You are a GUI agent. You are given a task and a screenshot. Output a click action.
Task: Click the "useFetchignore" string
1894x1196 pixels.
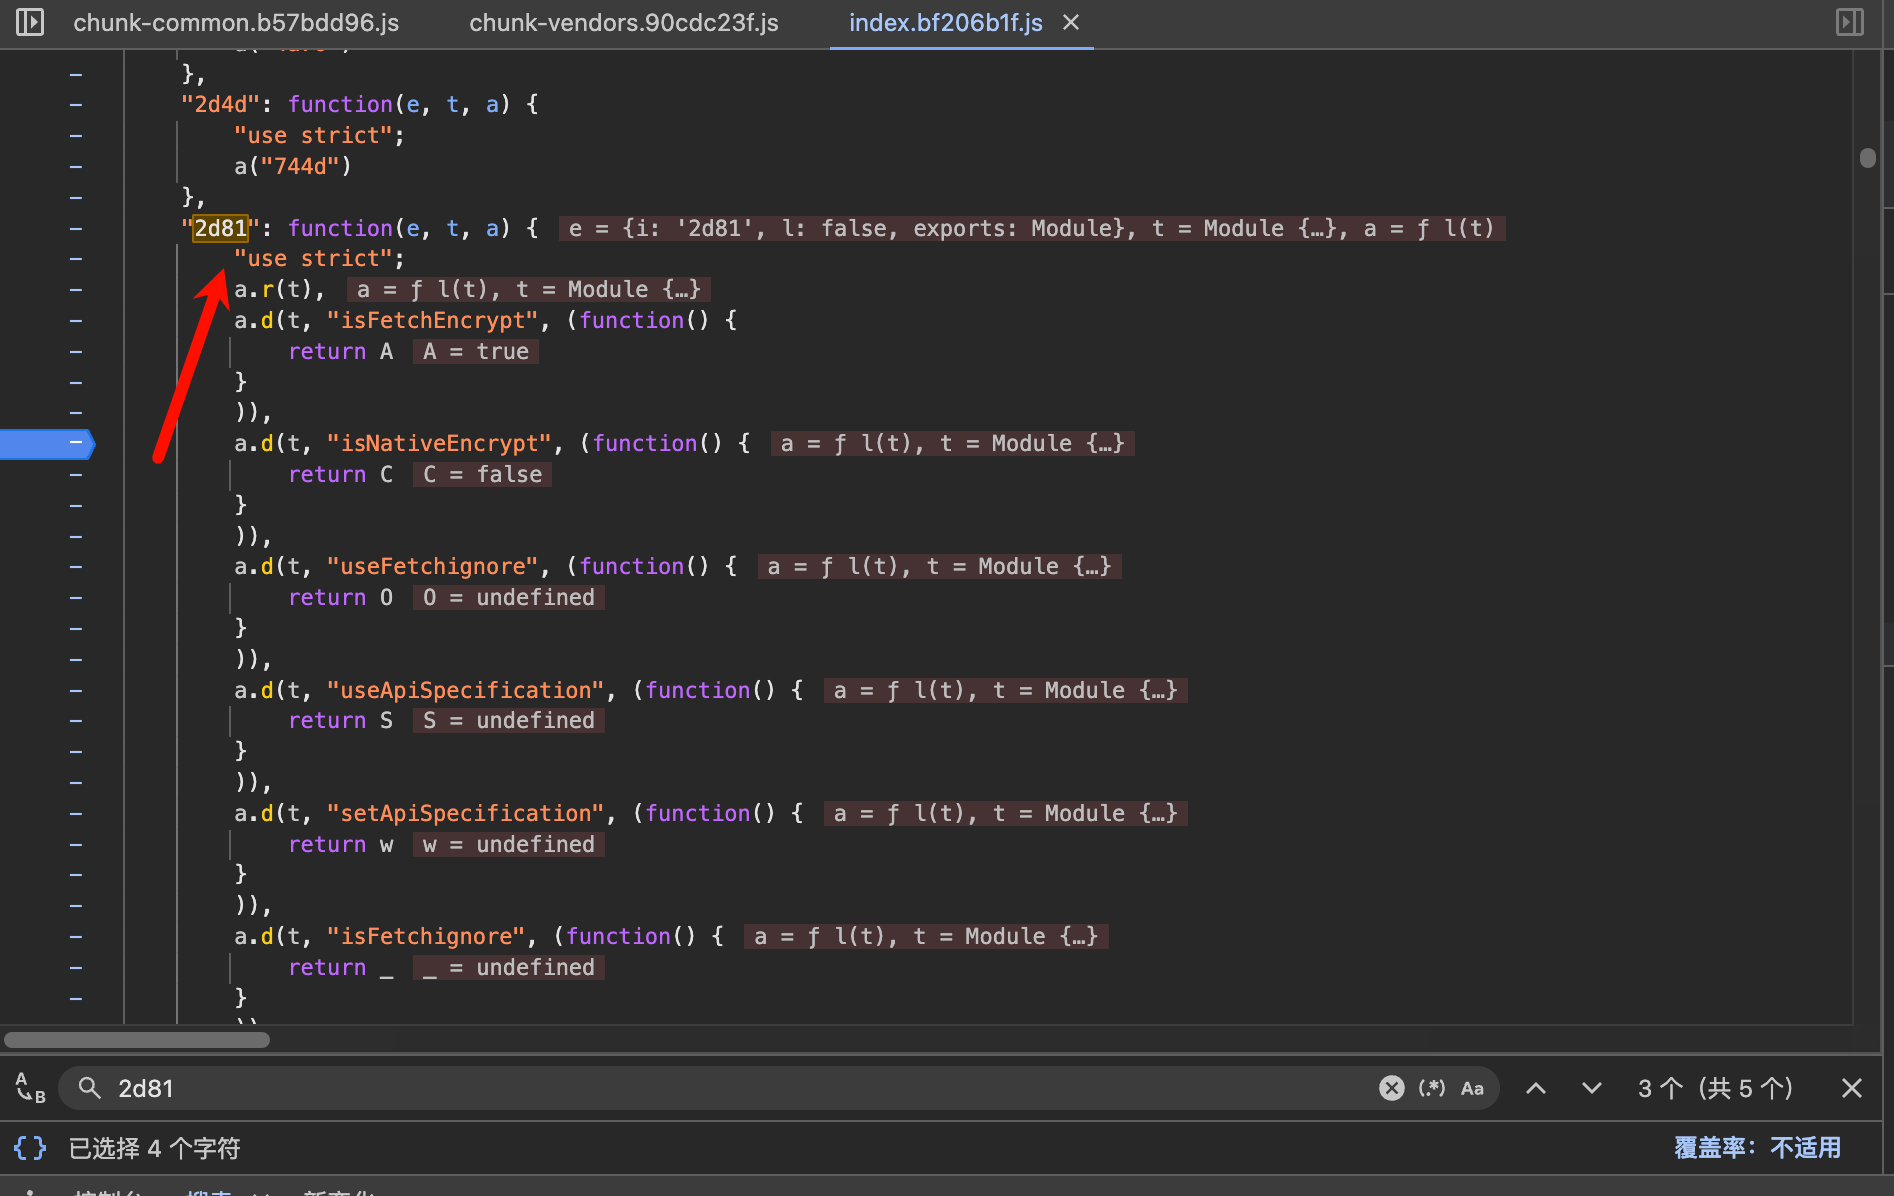pyautogui.click(x=433, y=567)
